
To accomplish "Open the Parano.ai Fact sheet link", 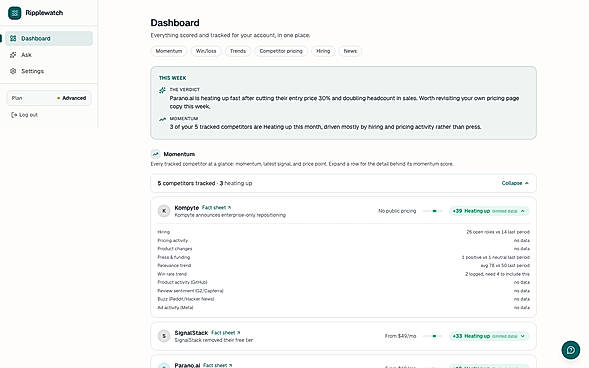I will pos(217,365).
